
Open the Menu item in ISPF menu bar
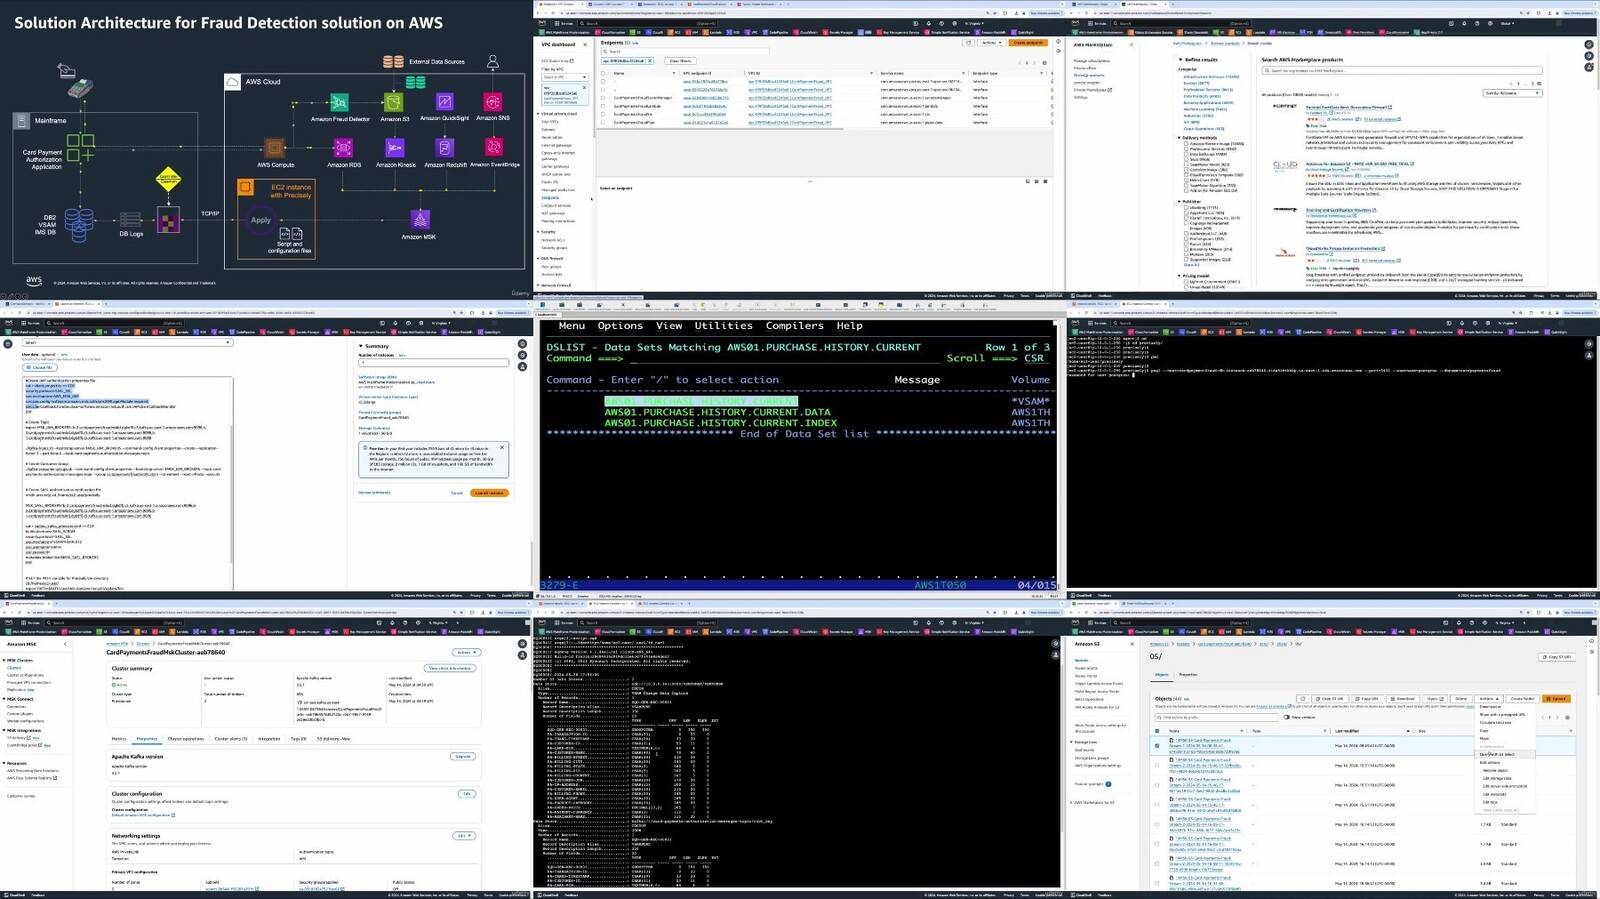tap(572, 326)
